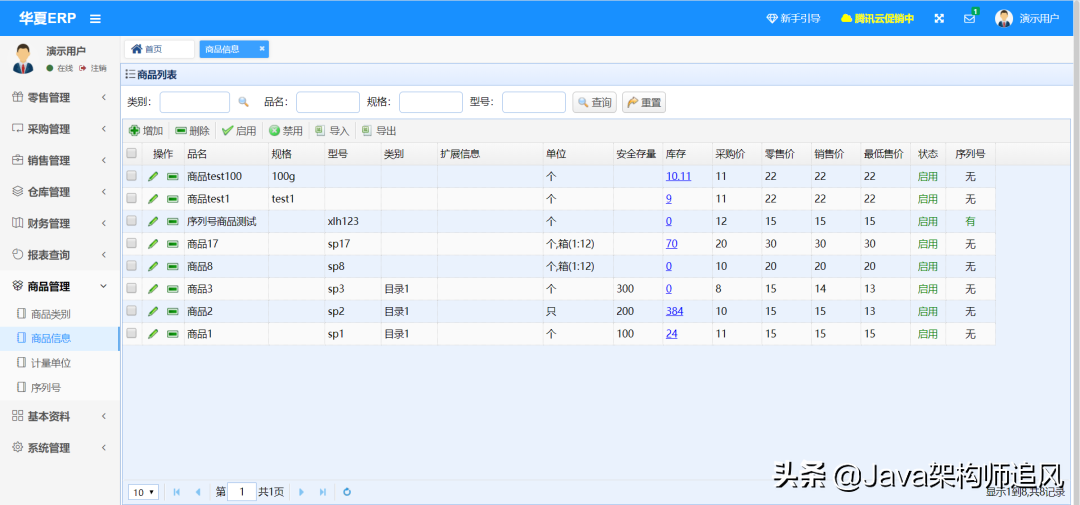The height and width of the screenshot is (505, 1080).
Task: Check the 商品test100 row checkbox
Action: click(132, 176)
